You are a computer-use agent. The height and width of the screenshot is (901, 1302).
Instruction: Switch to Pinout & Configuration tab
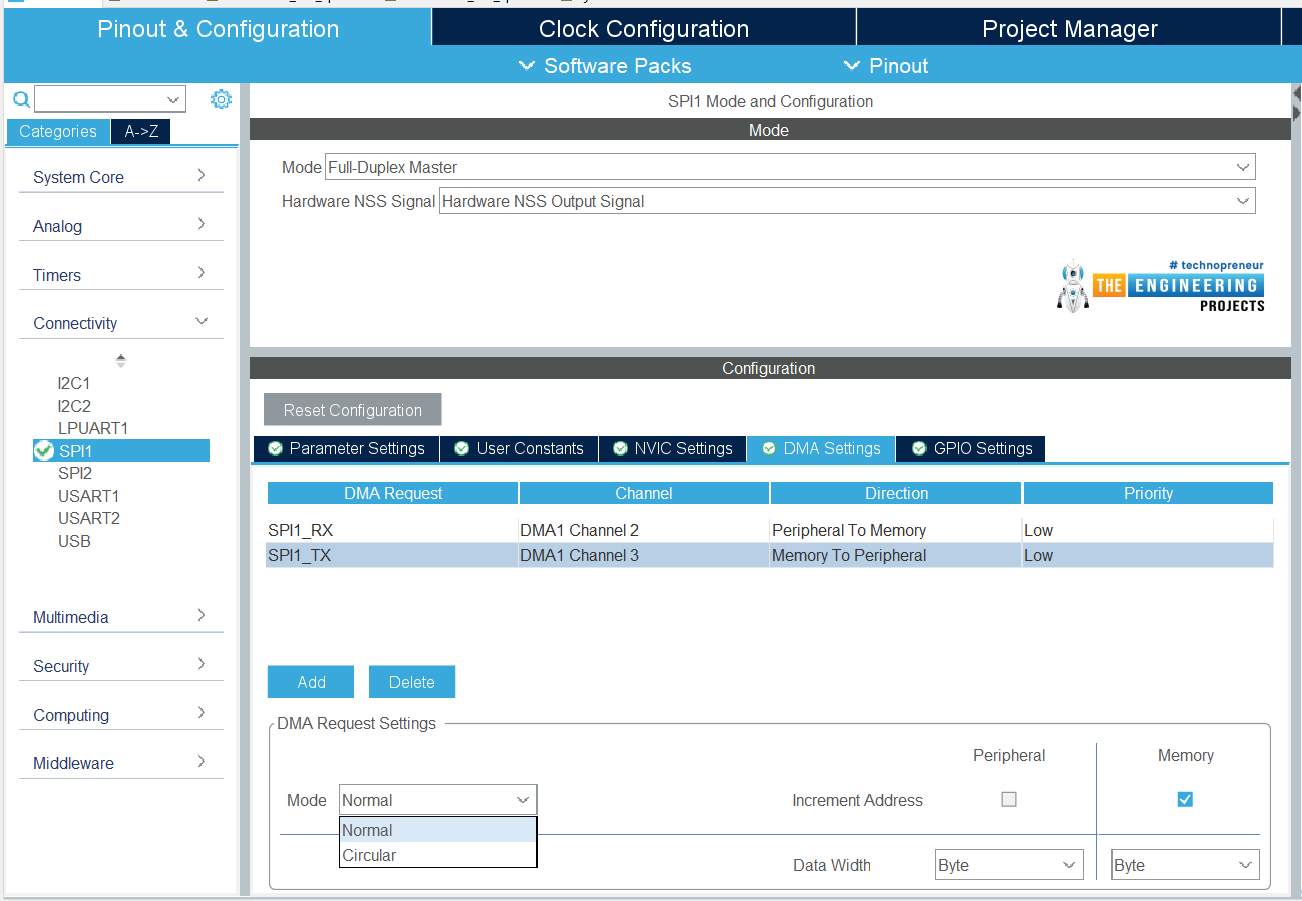(218, 29)
